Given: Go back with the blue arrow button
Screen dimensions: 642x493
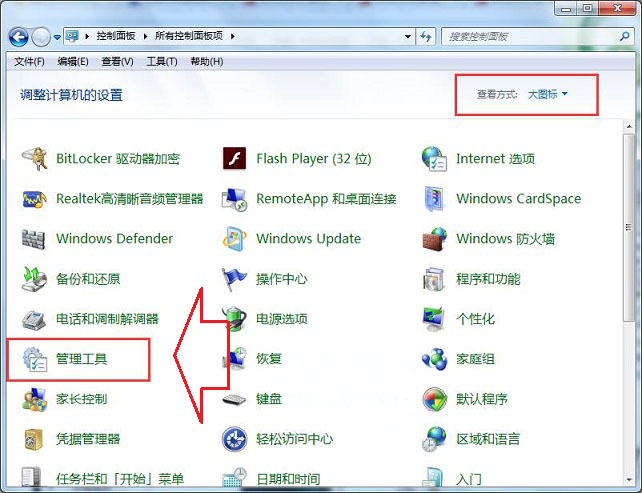Looking at the screenshot, I should [18, 37].
